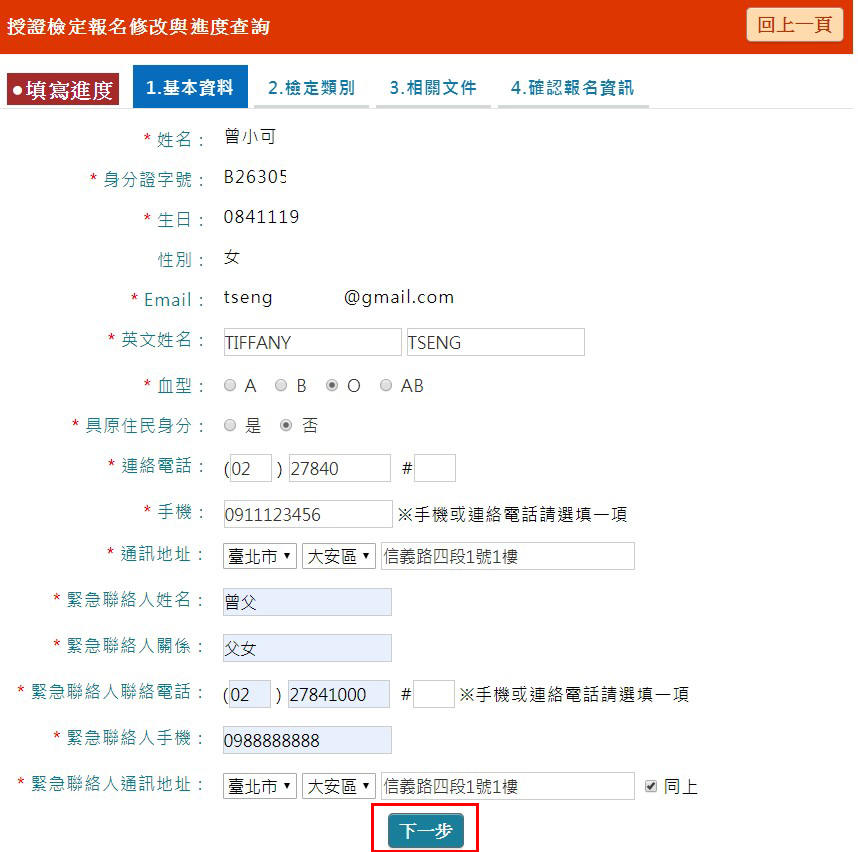Choose blood type O radio button

coord(332,385)
